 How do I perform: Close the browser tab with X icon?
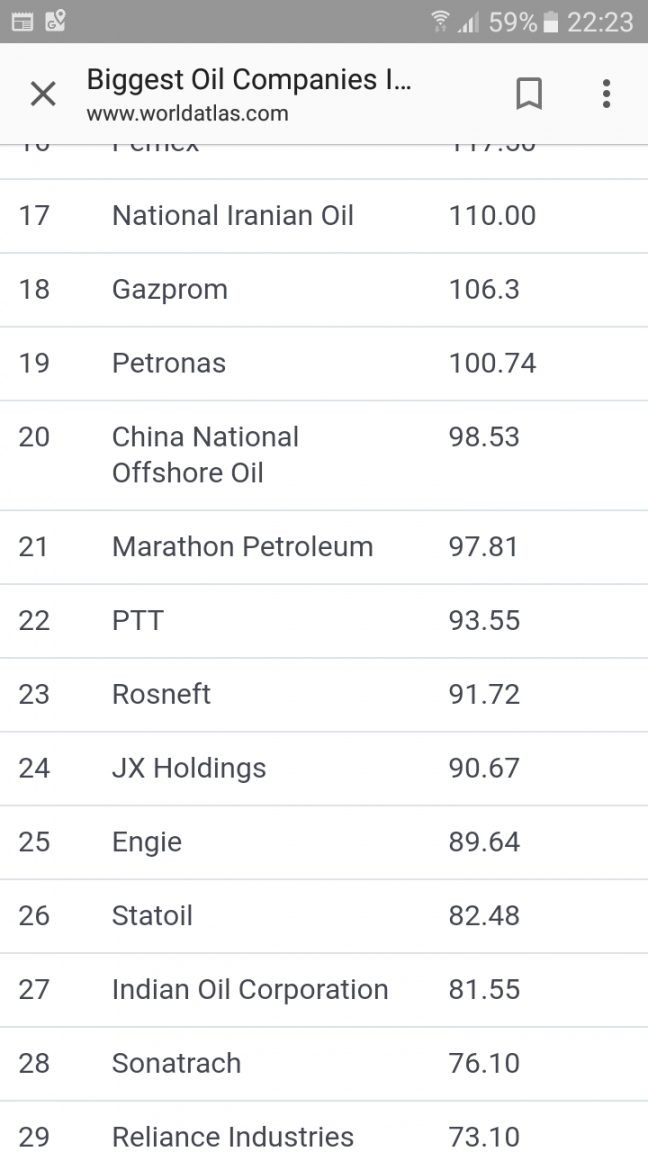click(43, 93)
